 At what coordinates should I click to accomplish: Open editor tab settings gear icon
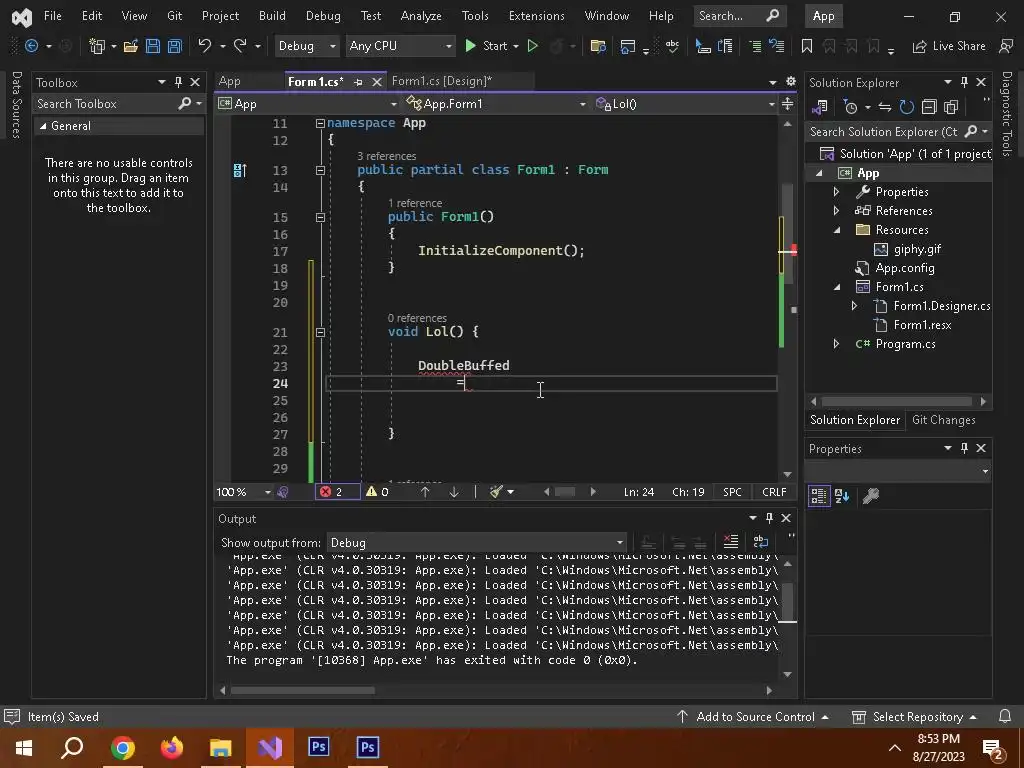click(x=791, y=82)
